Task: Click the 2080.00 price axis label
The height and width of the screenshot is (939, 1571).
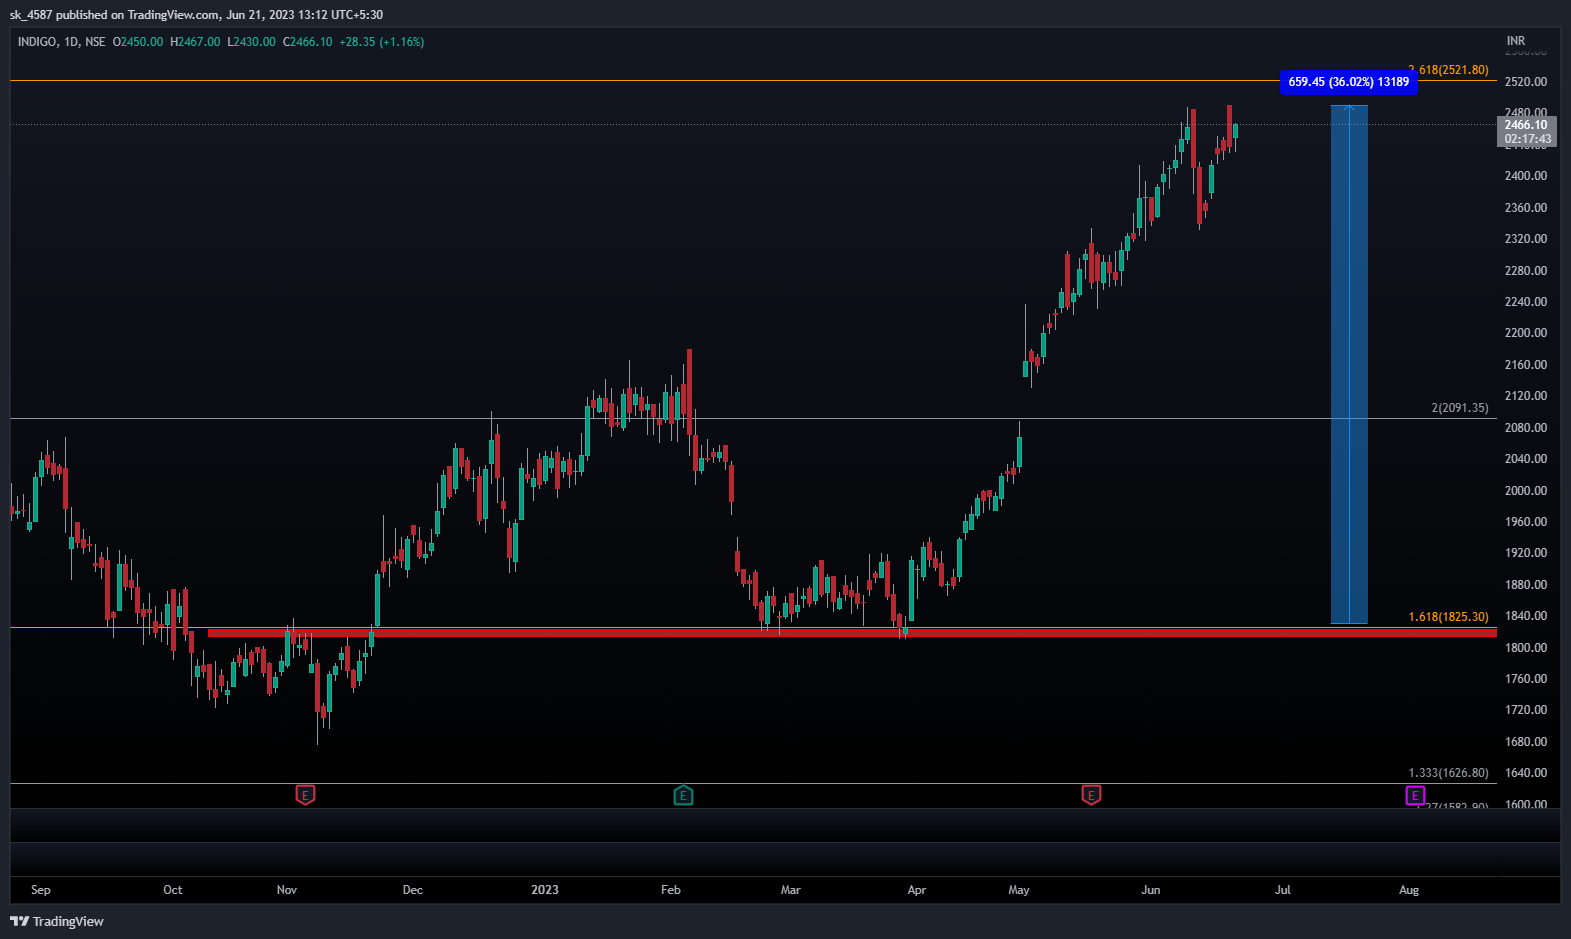Action: (1526, 428)
